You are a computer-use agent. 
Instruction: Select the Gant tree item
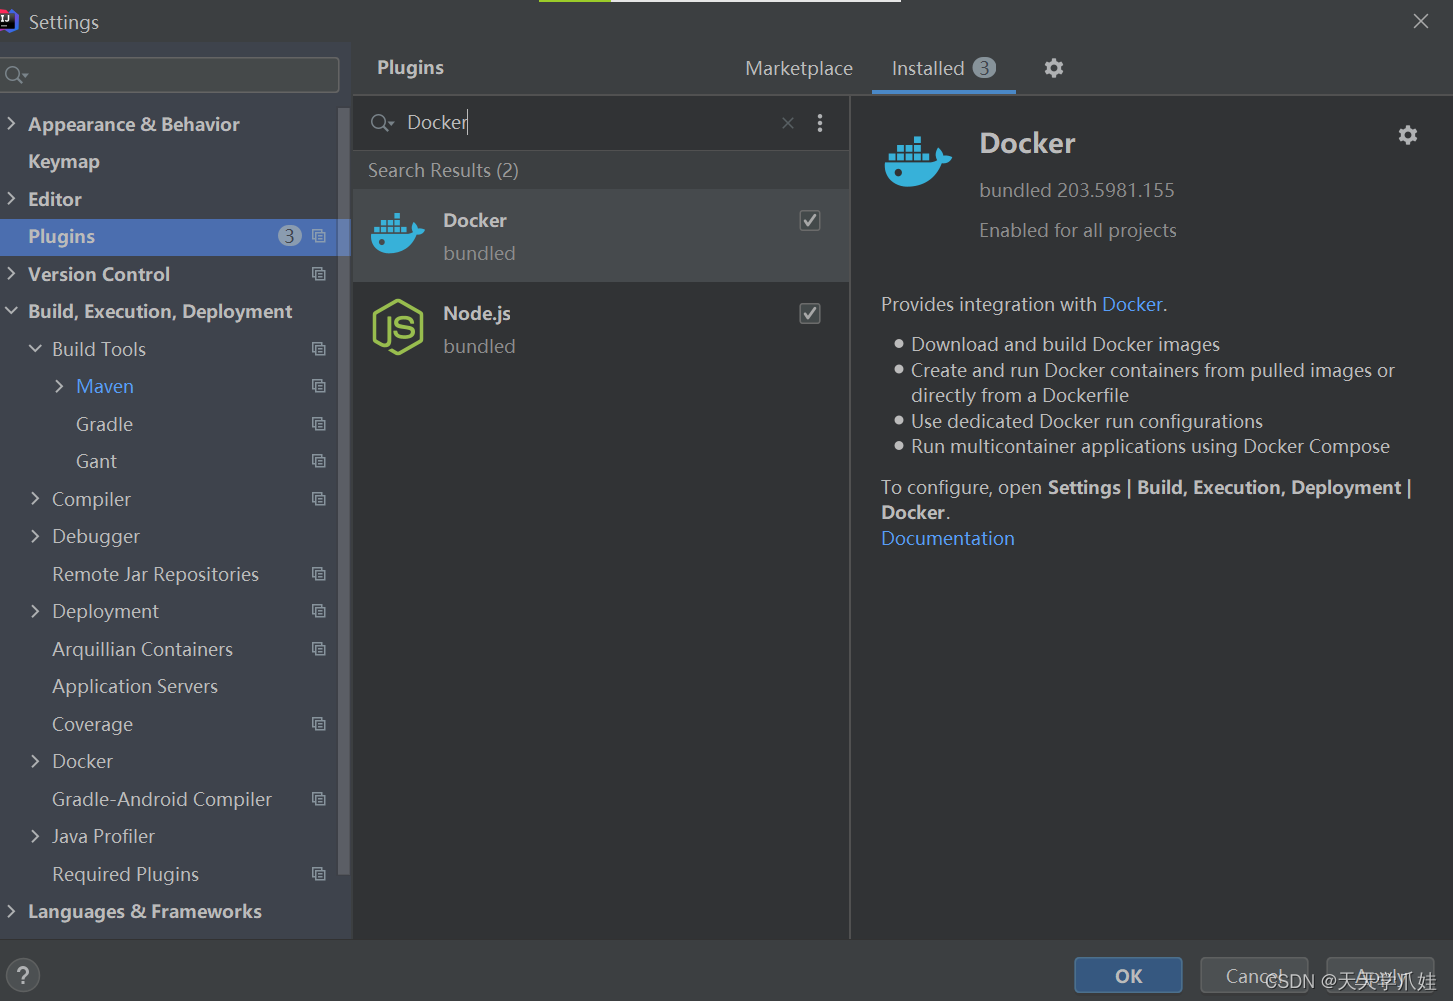[96, 461]
